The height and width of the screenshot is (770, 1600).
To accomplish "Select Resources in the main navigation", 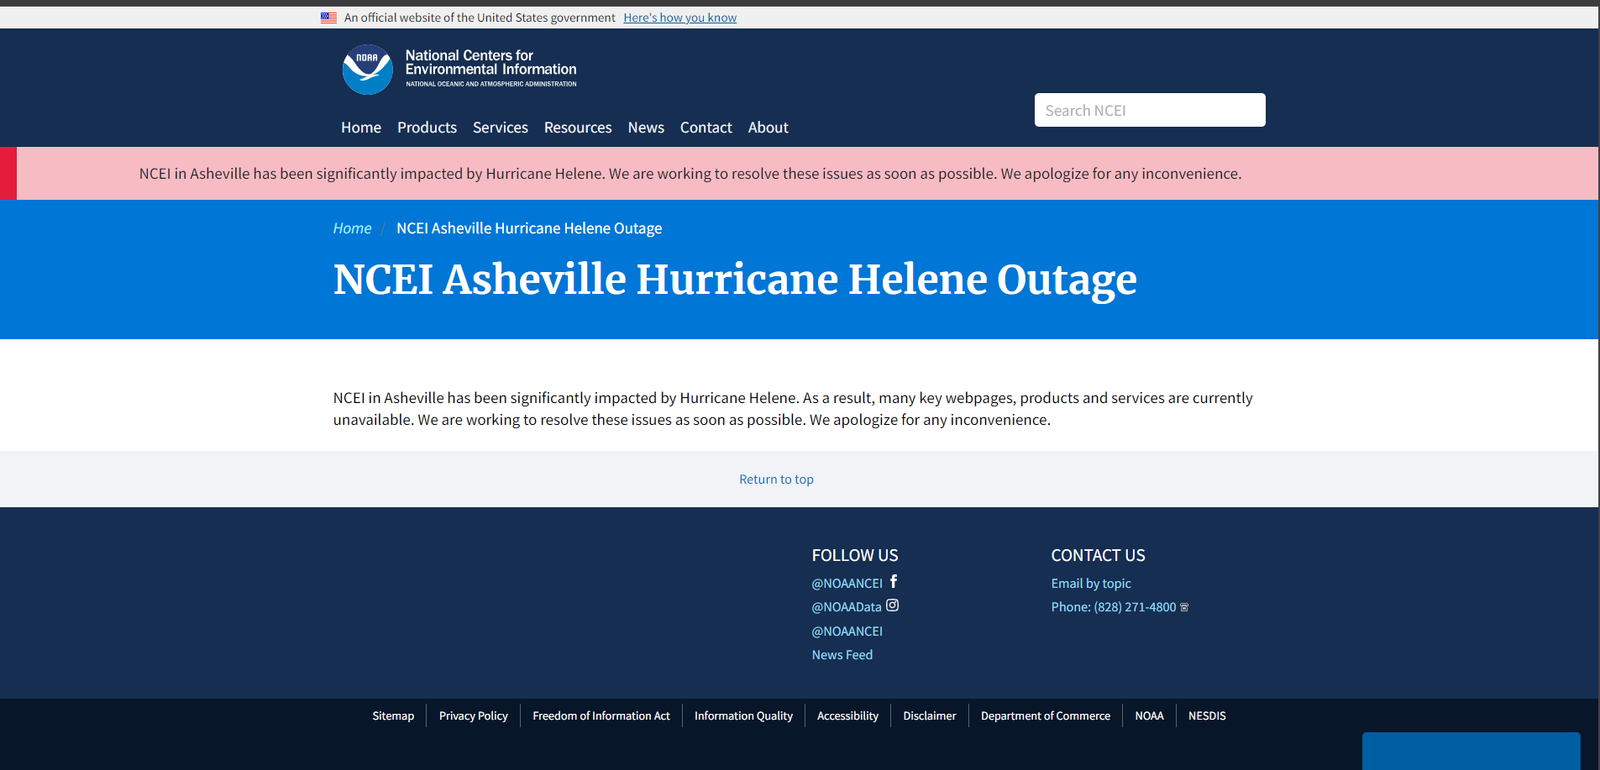I will click(578, 127).
